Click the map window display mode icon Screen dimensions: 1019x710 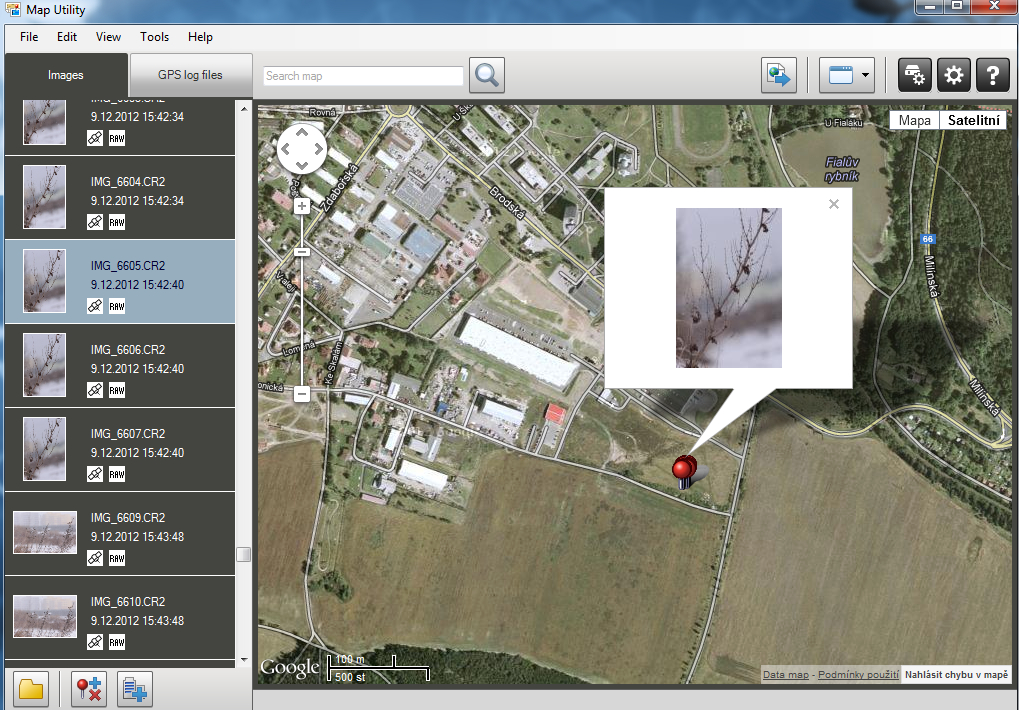[x=840, y=75]
